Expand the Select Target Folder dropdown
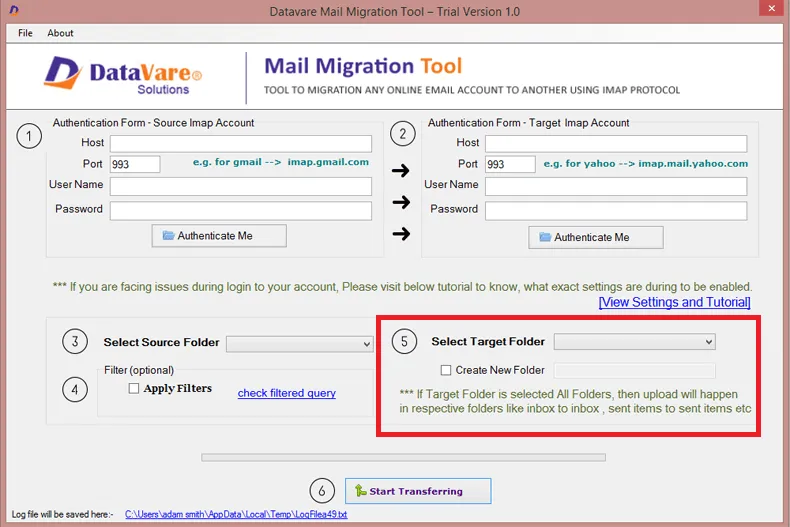Viewport: 790px width, 527px height. point(634,342)
